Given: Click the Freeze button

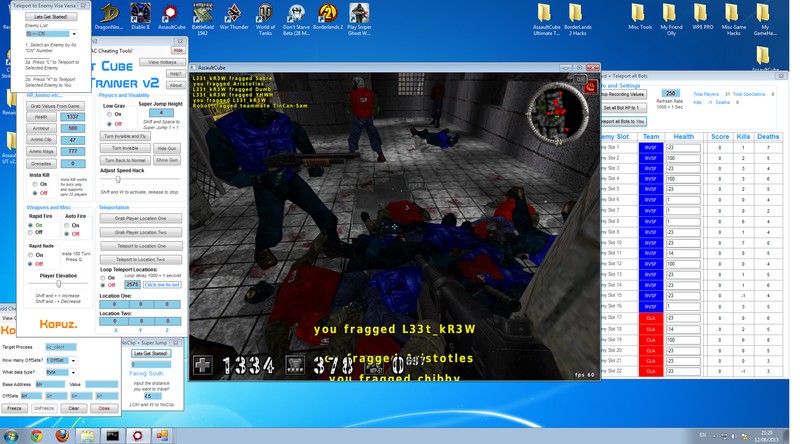Looking at the screenshot, I should 14,408.
